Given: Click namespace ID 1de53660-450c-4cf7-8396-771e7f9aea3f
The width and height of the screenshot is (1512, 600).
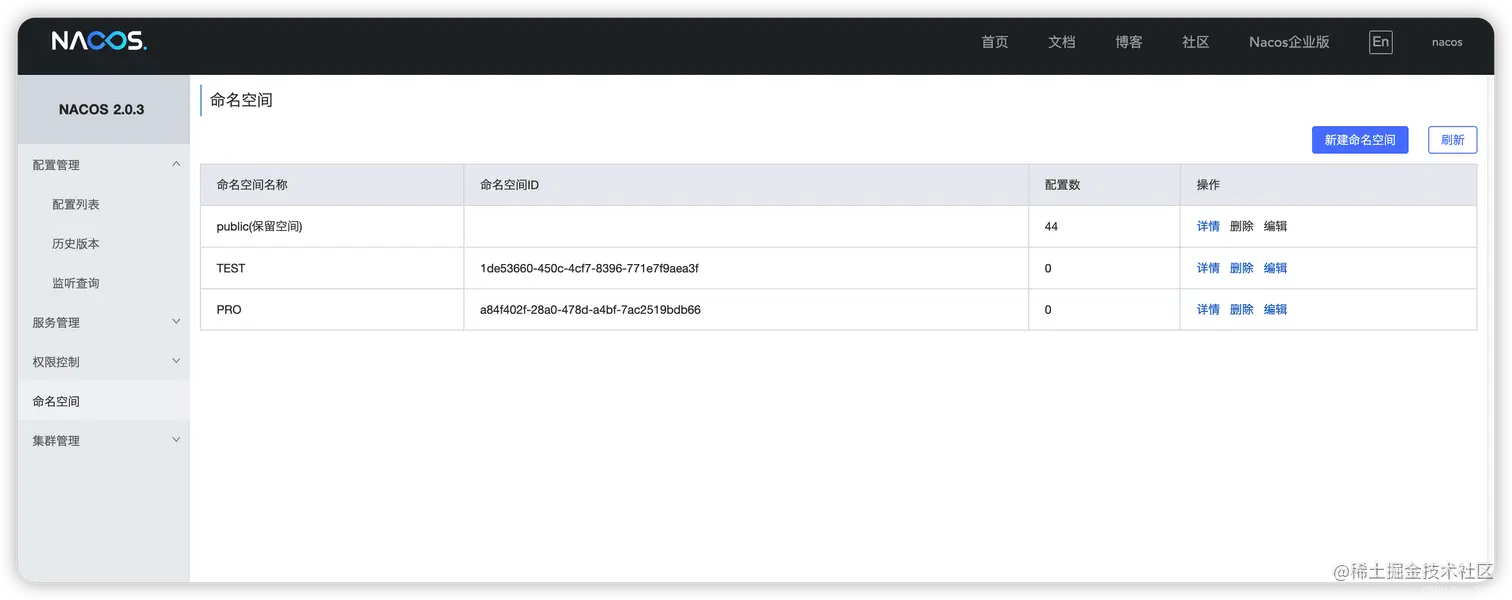Looking at the screenshot, I should click(589, 268).
